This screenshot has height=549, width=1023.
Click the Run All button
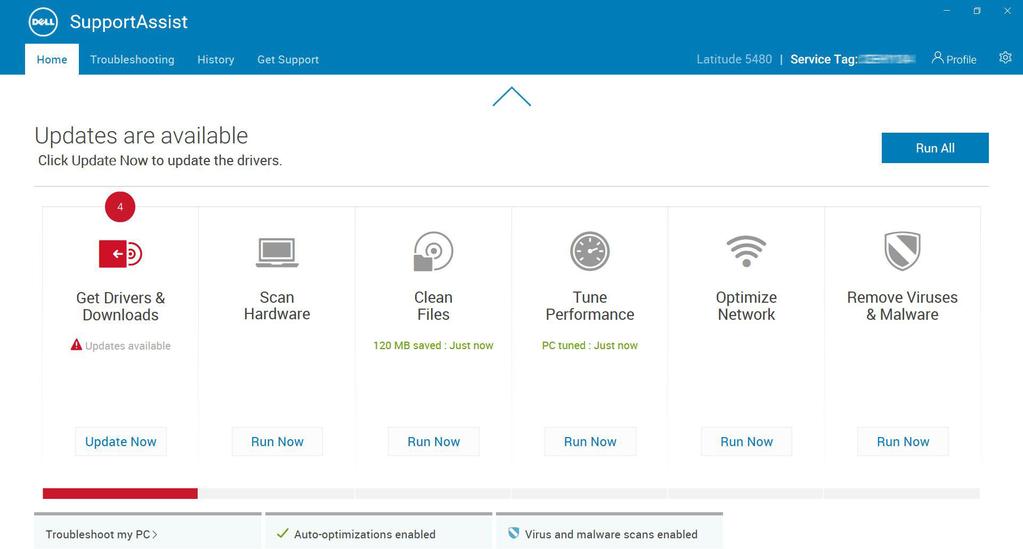(935, 148)
